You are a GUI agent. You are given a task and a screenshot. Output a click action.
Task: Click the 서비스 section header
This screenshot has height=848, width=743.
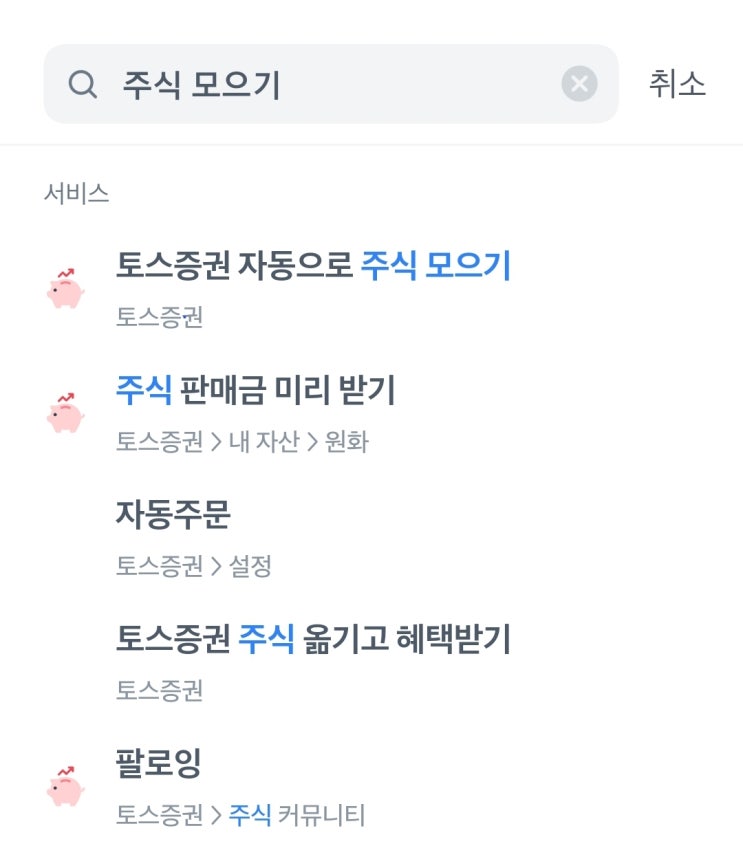[76, 193]
